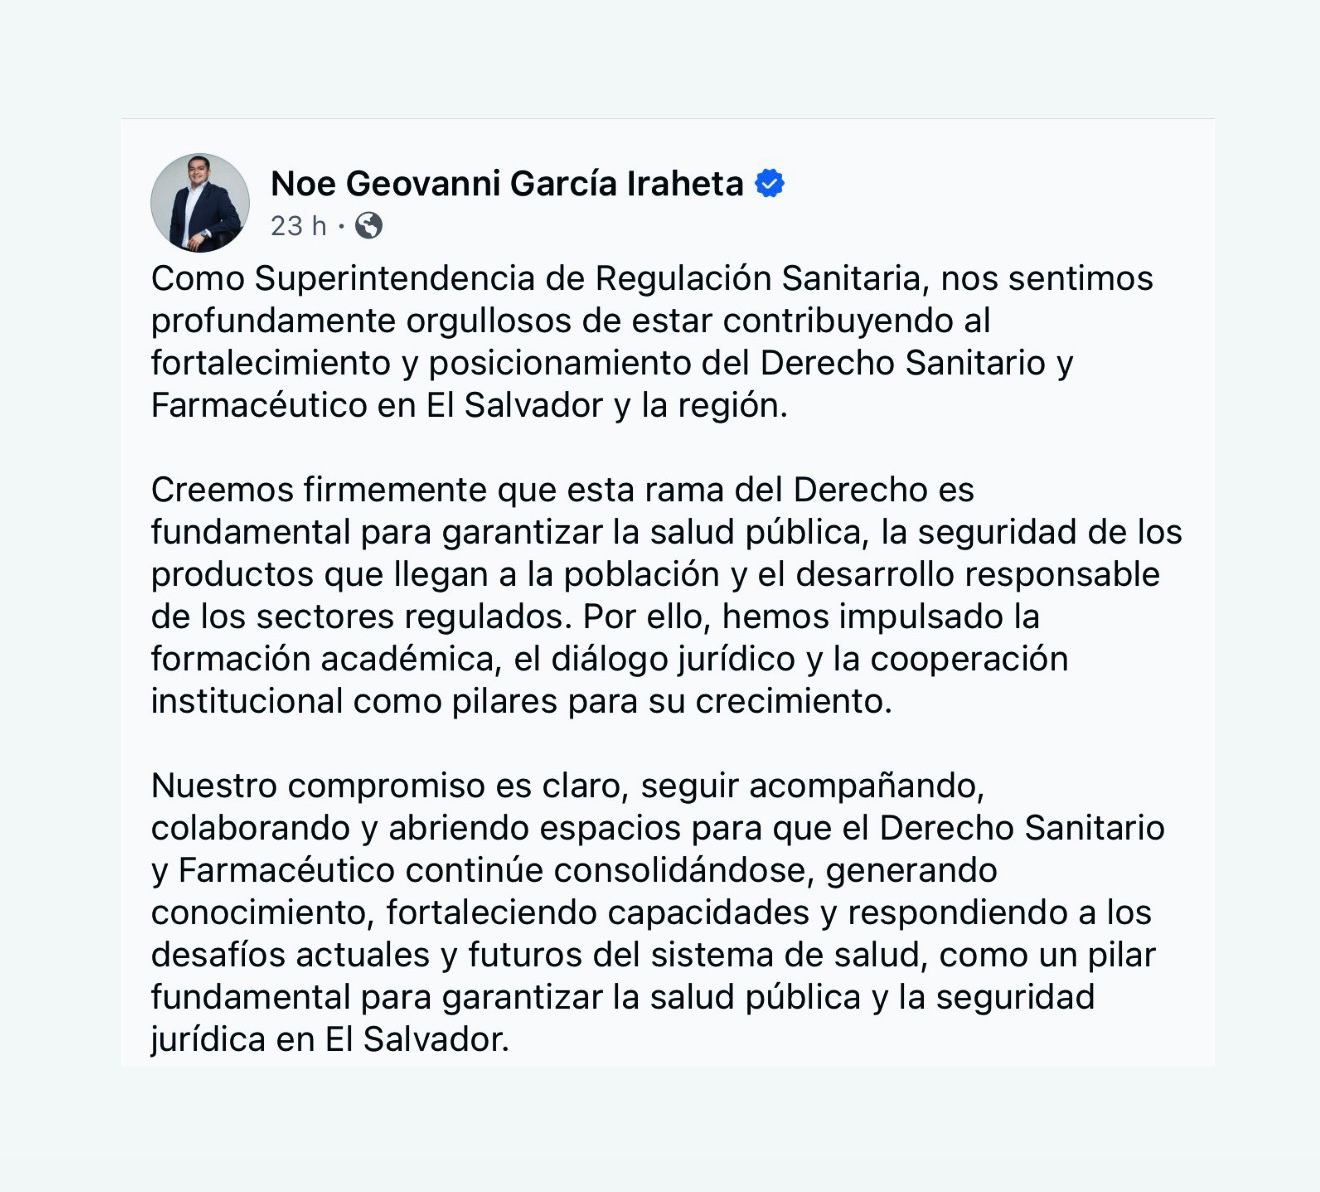Click the final line "jurídica en El Salvador"
1320x1192 pixels.
tap(329, 1039)
